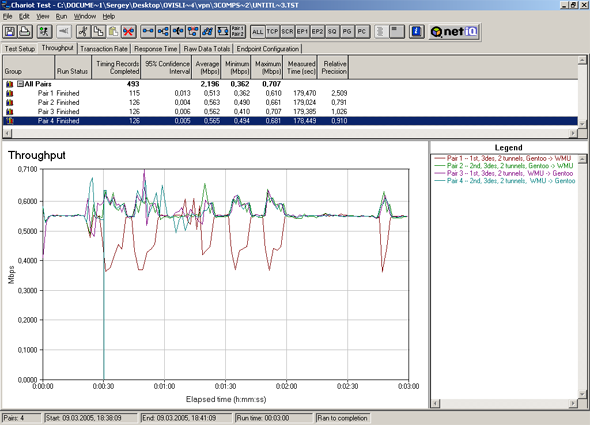Click the Minimum (Mbps) column header
590x425 pixels.
click(236, 67)
